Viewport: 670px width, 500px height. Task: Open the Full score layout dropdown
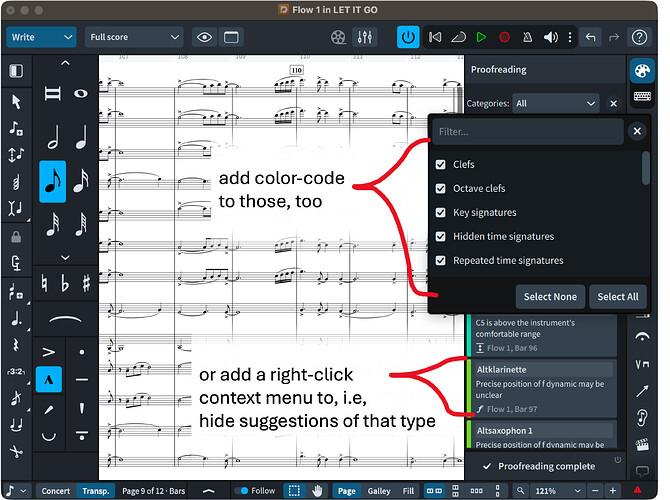click(x=134, y=37)
